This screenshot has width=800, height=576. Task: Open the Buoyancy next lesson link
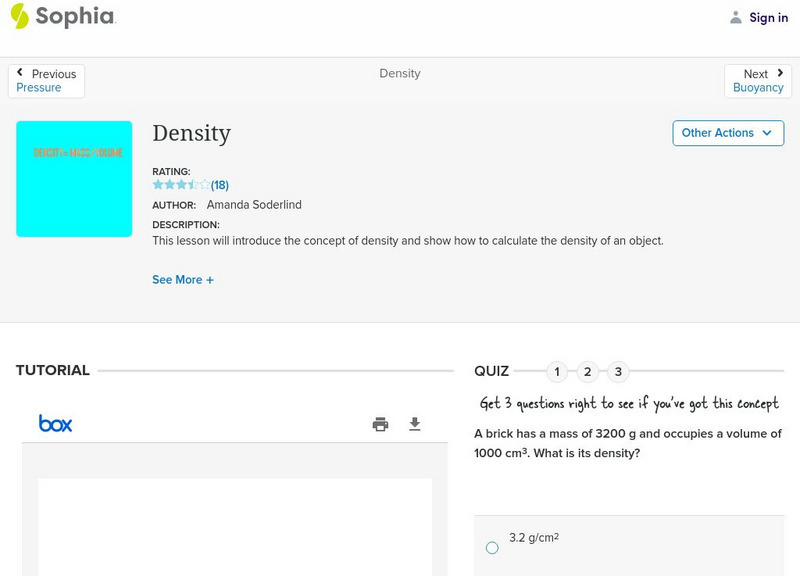click(758, 88)
